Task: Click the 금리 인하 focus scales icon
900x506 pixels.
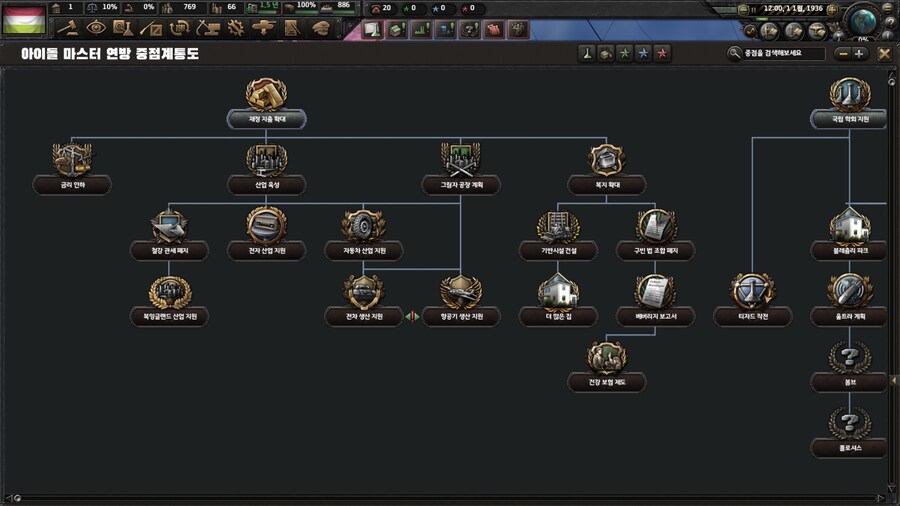Action: click(x=72, y=160)
